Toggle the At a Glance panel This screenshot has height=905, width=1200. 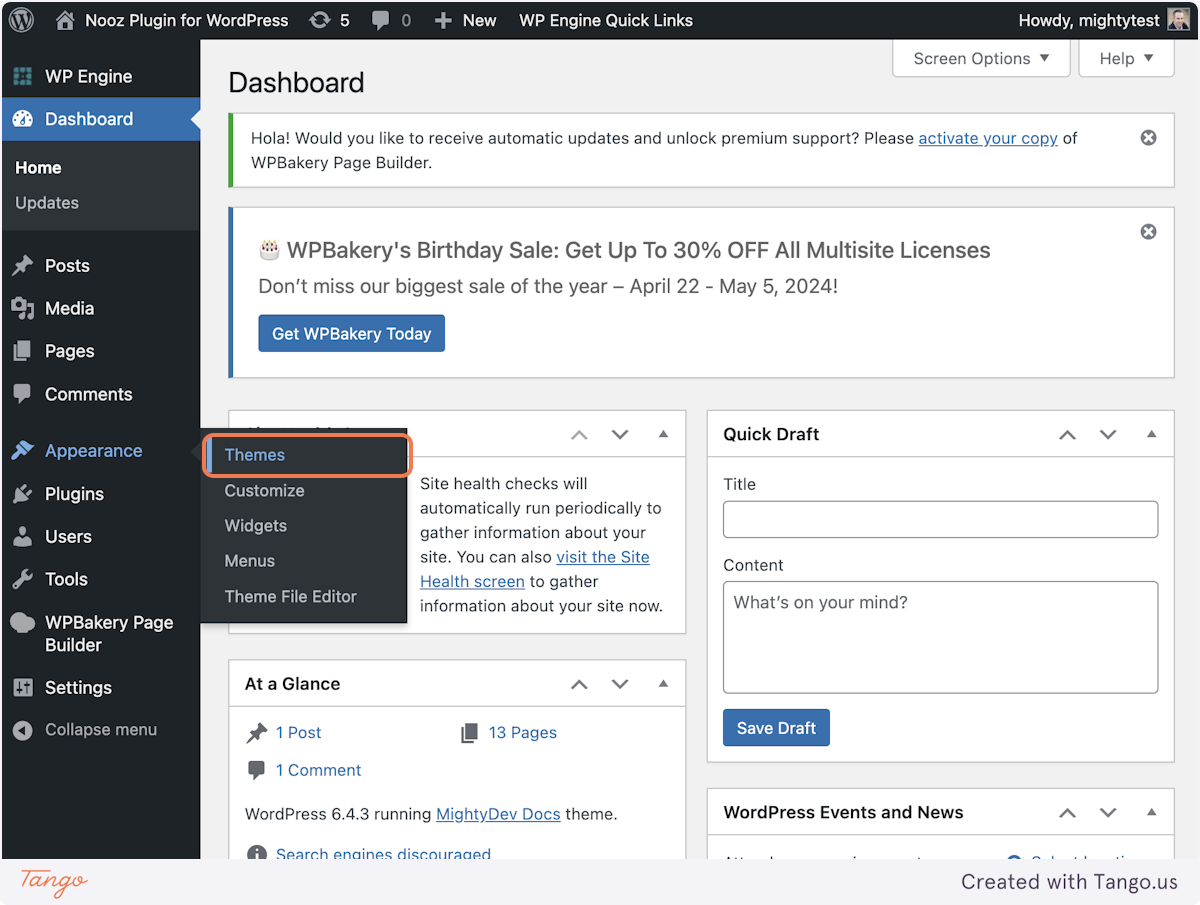pyautogui.click(x=663, y=684)
